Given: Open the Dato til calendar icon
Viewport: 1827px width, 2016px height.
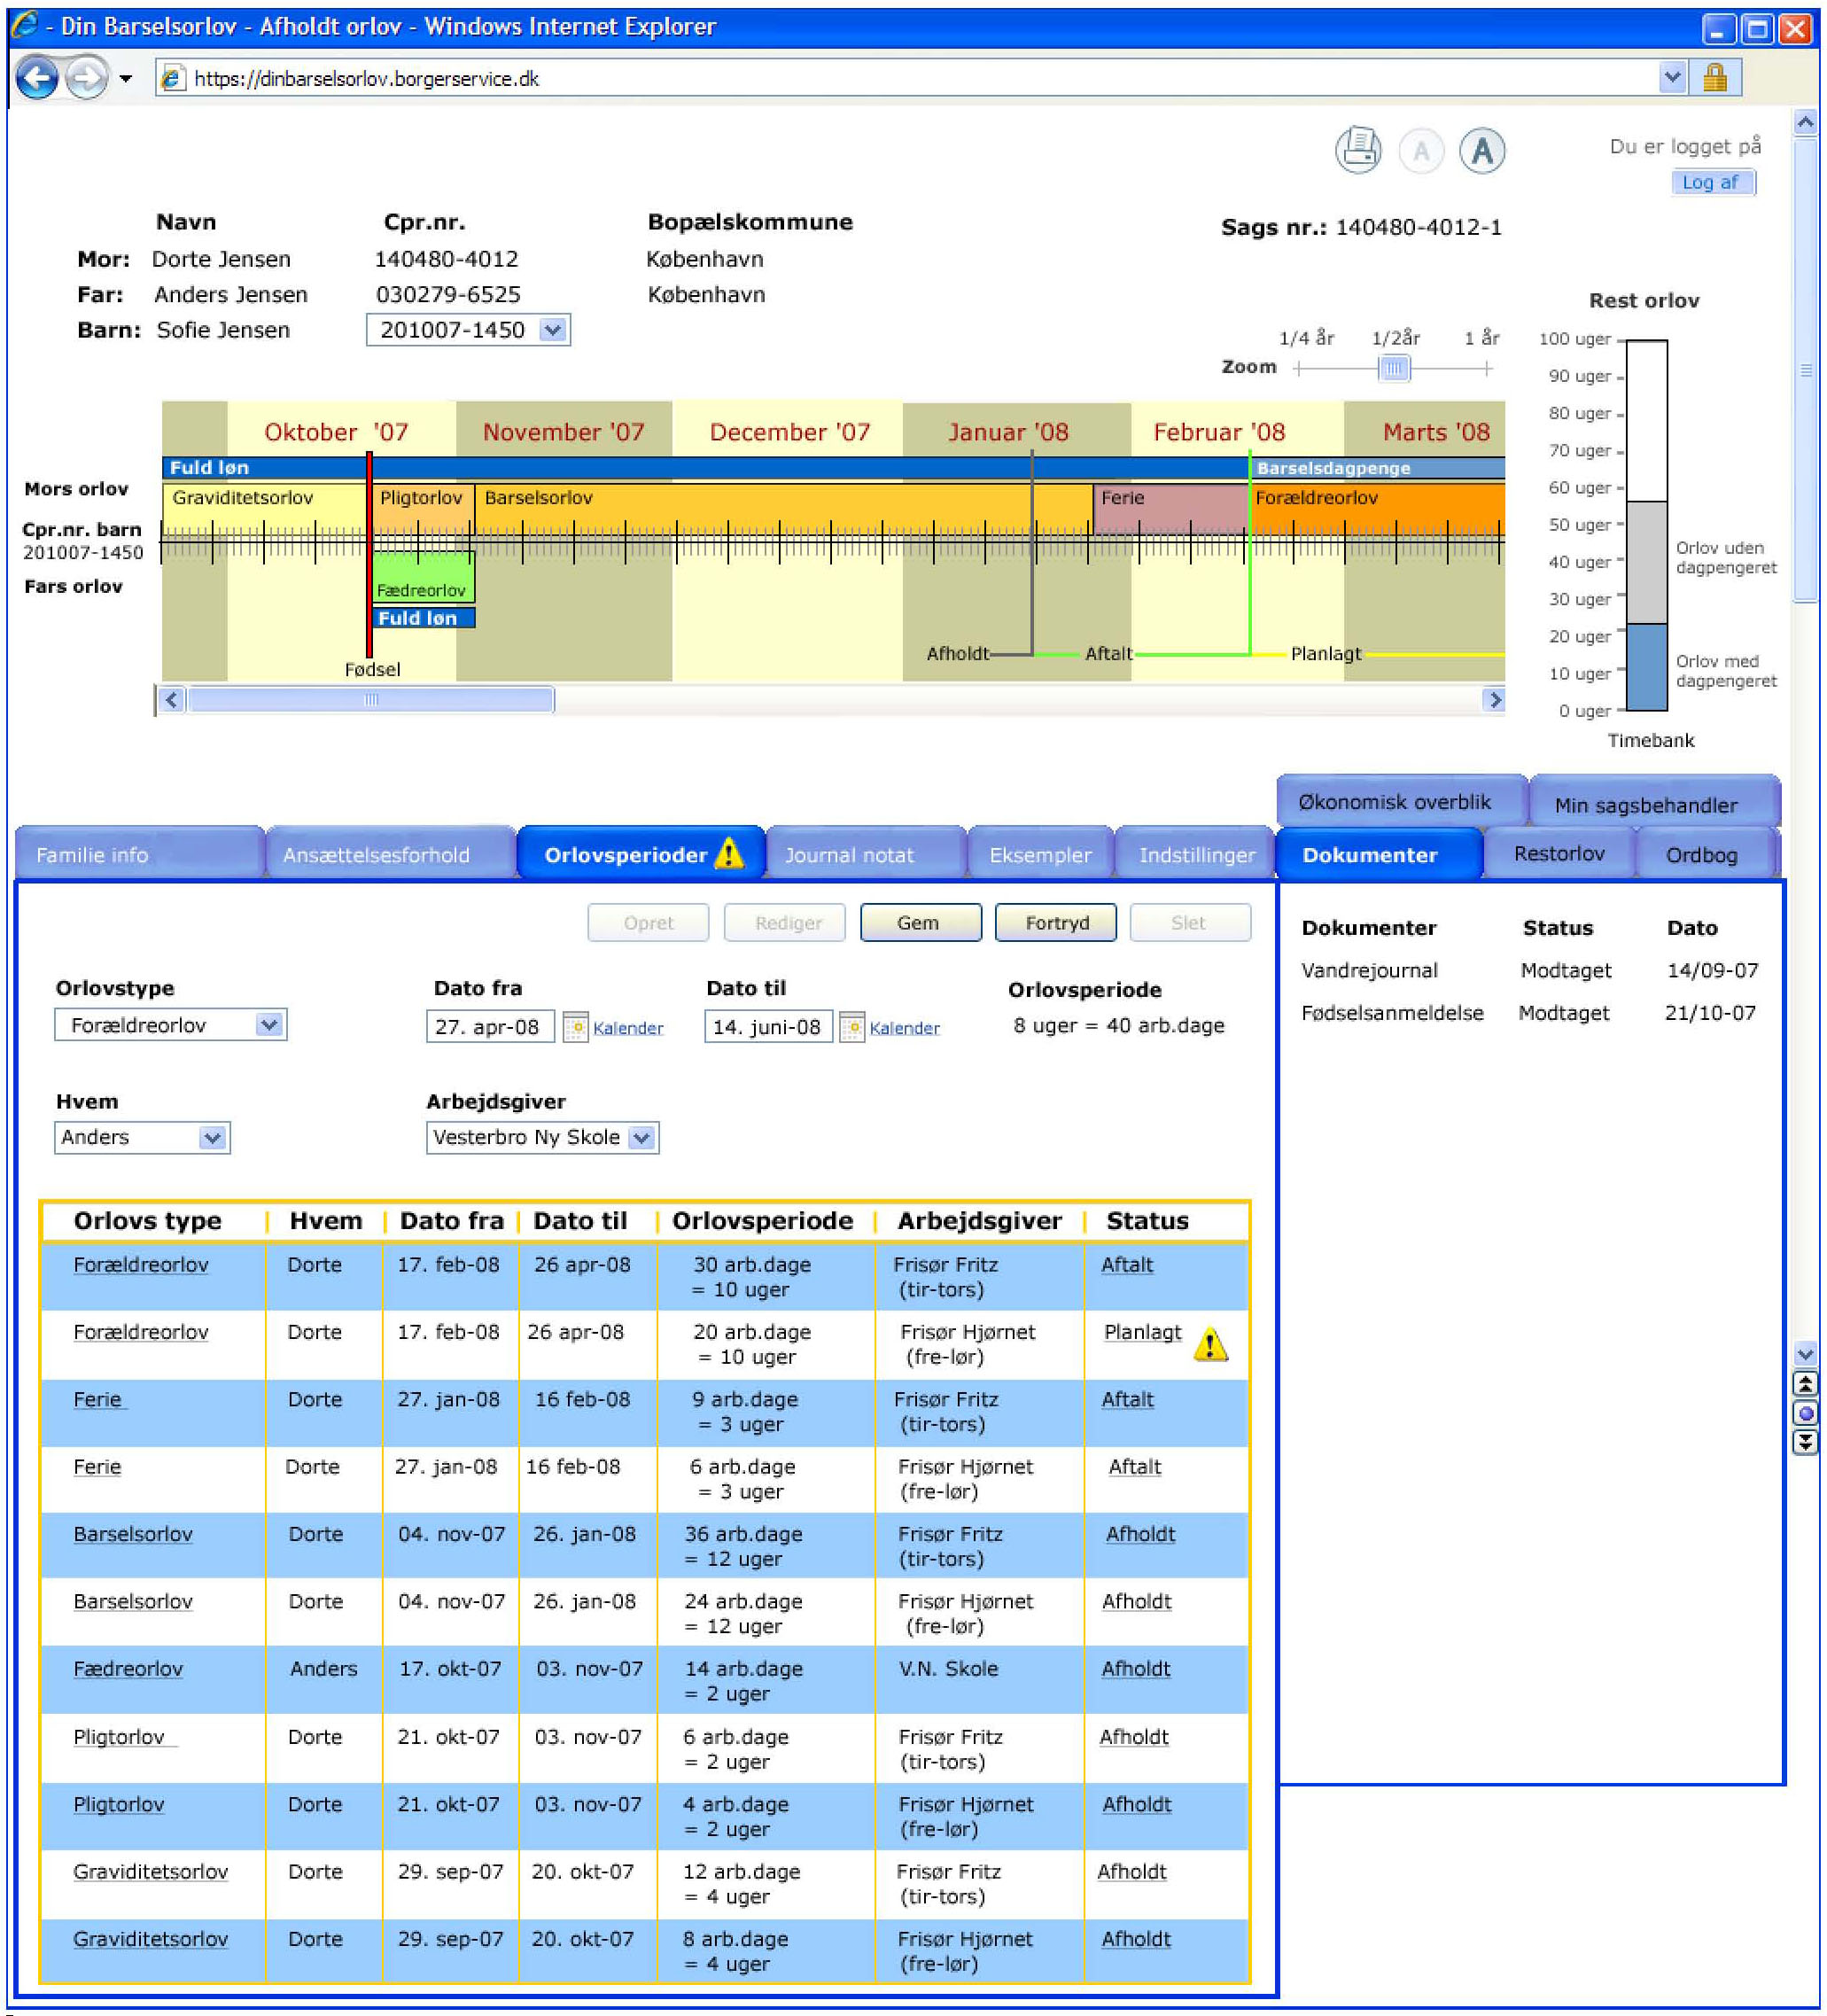Looking at the screenshot, I should coord(851,1027).
